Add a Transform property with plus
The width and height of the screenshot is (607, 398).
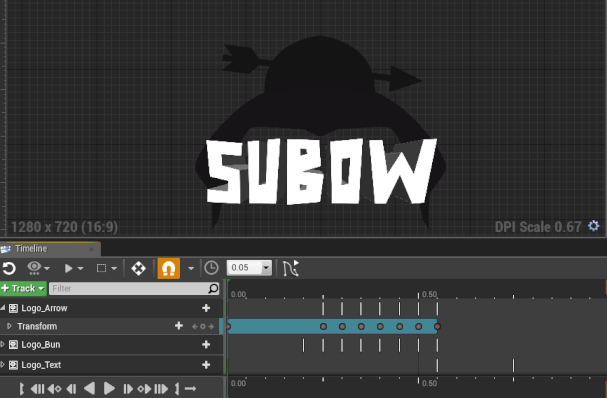coord(179,326)
